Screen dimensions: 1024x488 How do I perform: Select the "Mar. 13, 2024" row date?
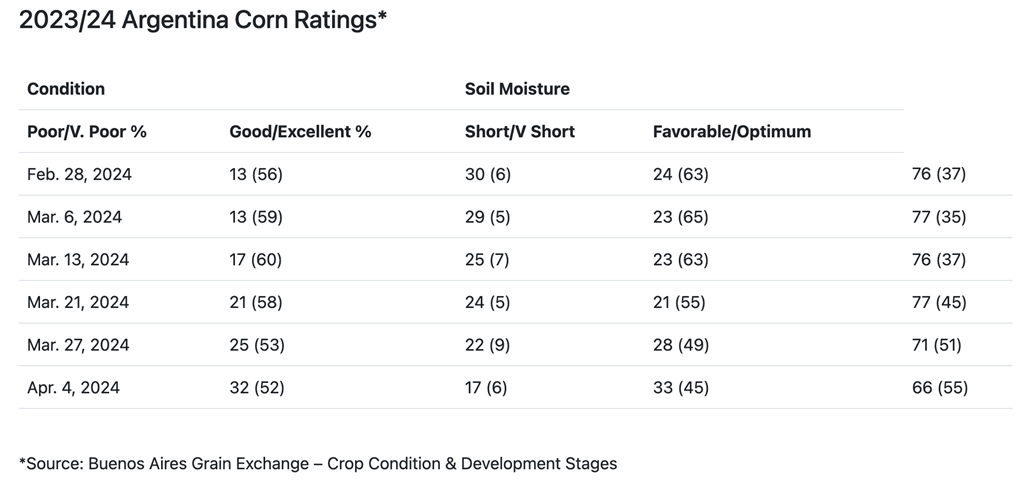78,260
